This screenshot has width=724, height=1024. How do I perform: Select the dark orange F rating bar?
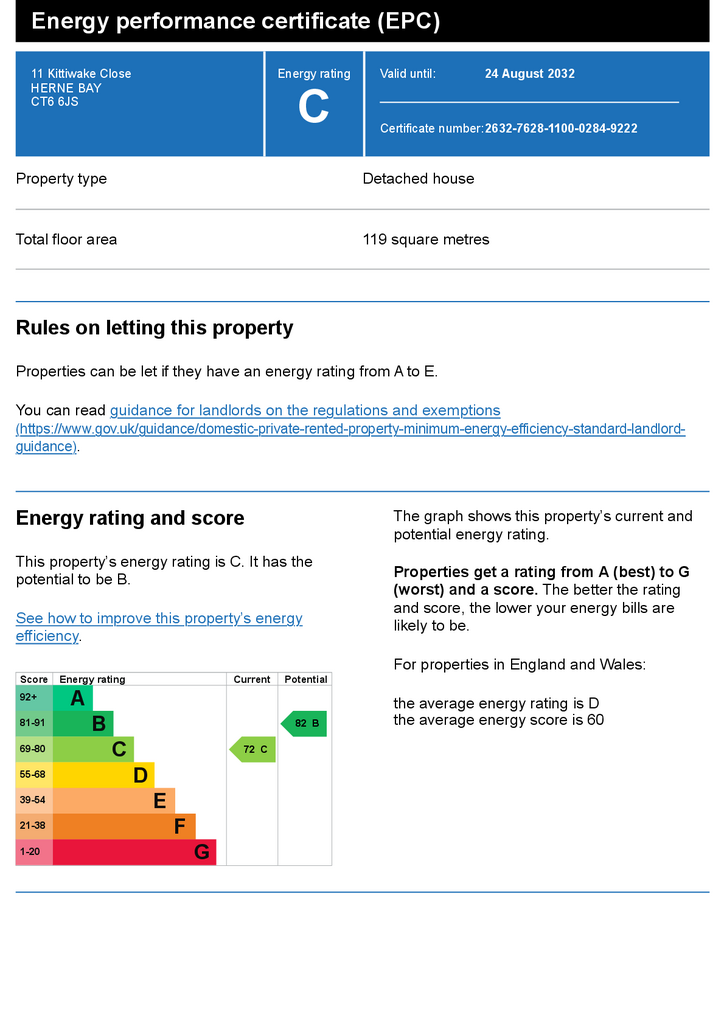tap(124, 826)
